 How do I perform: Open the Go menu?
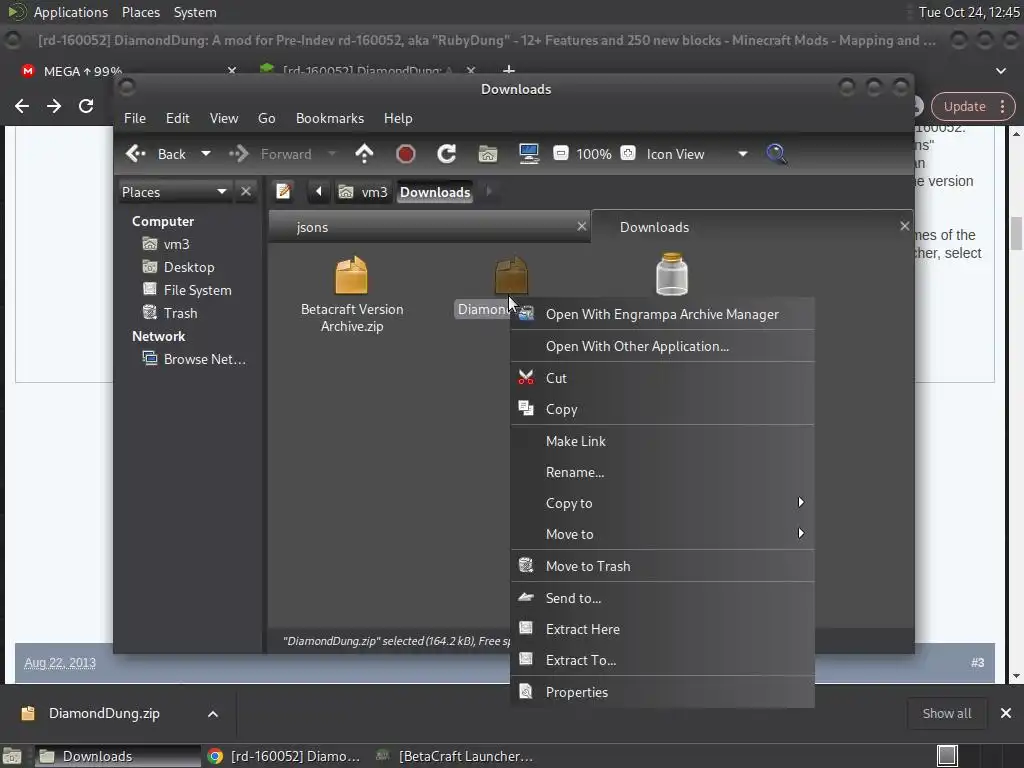(266, 118)
